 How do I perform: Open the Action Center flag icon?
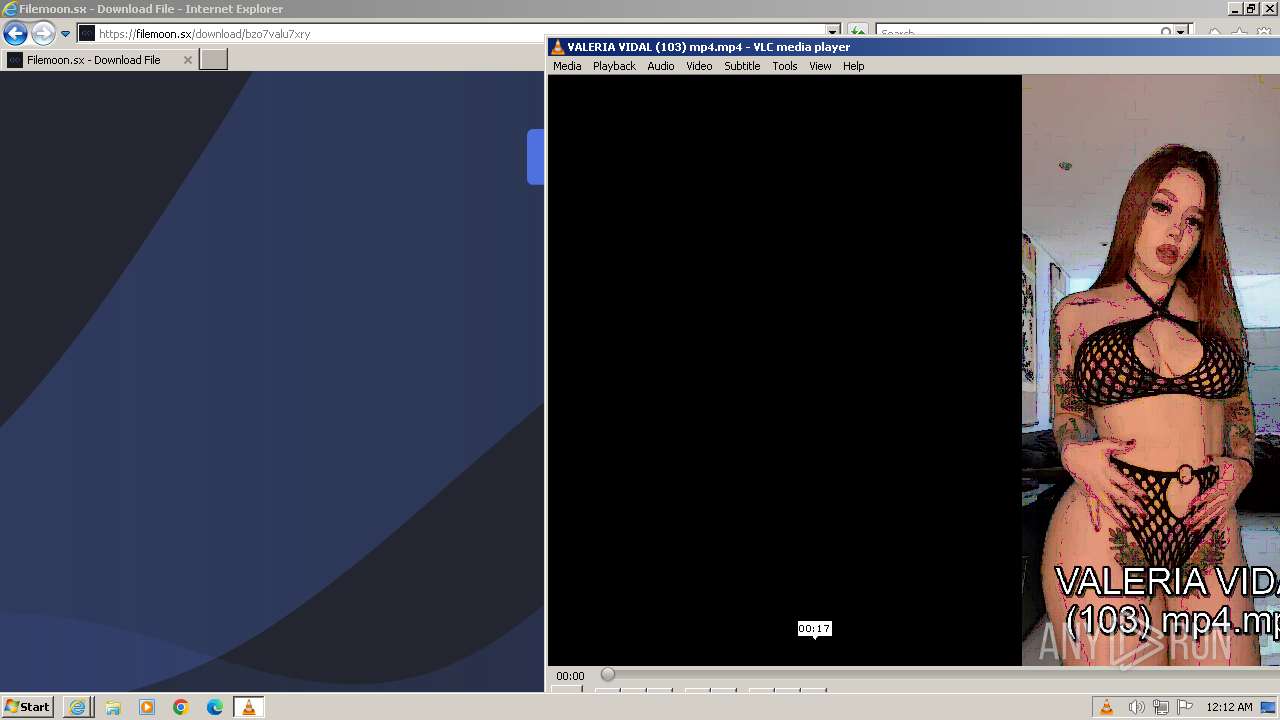(x=1186, y=707)
